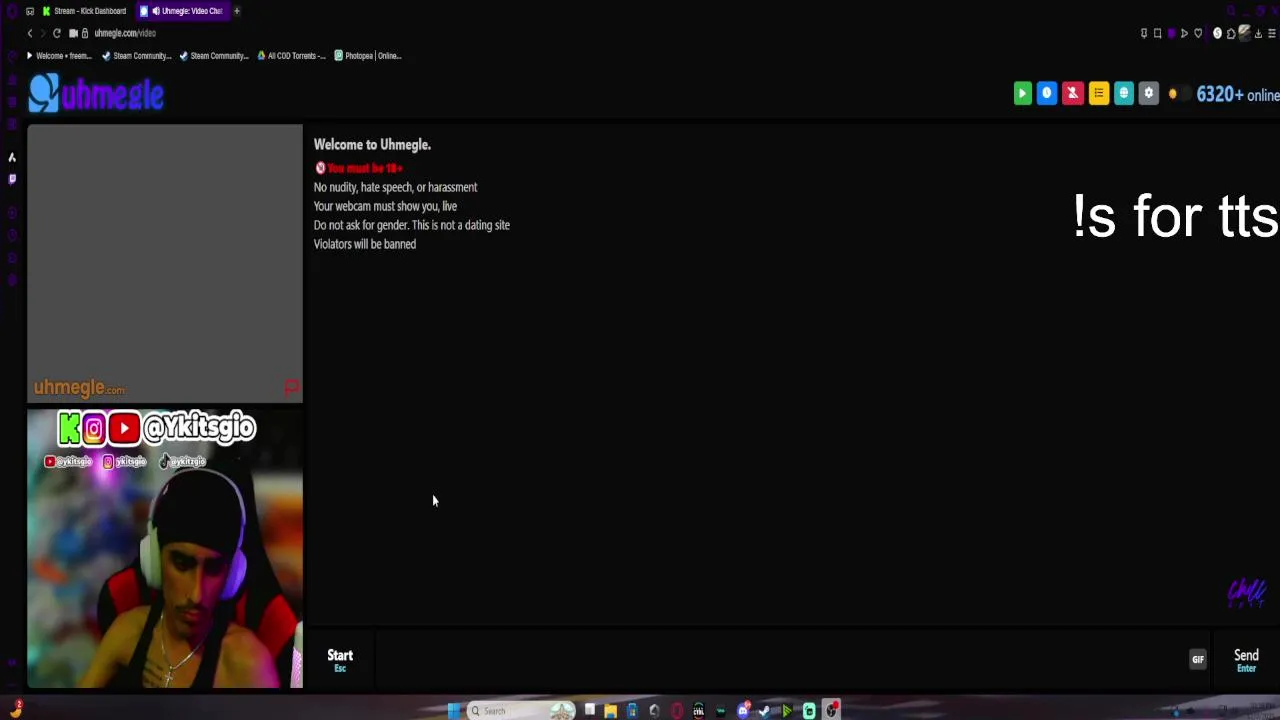Open browser downloads icon

tap(1258, 33)
